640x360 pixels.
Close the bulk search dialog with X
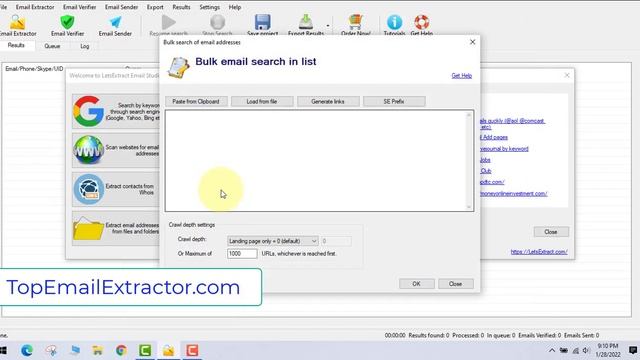click(472, 42)
